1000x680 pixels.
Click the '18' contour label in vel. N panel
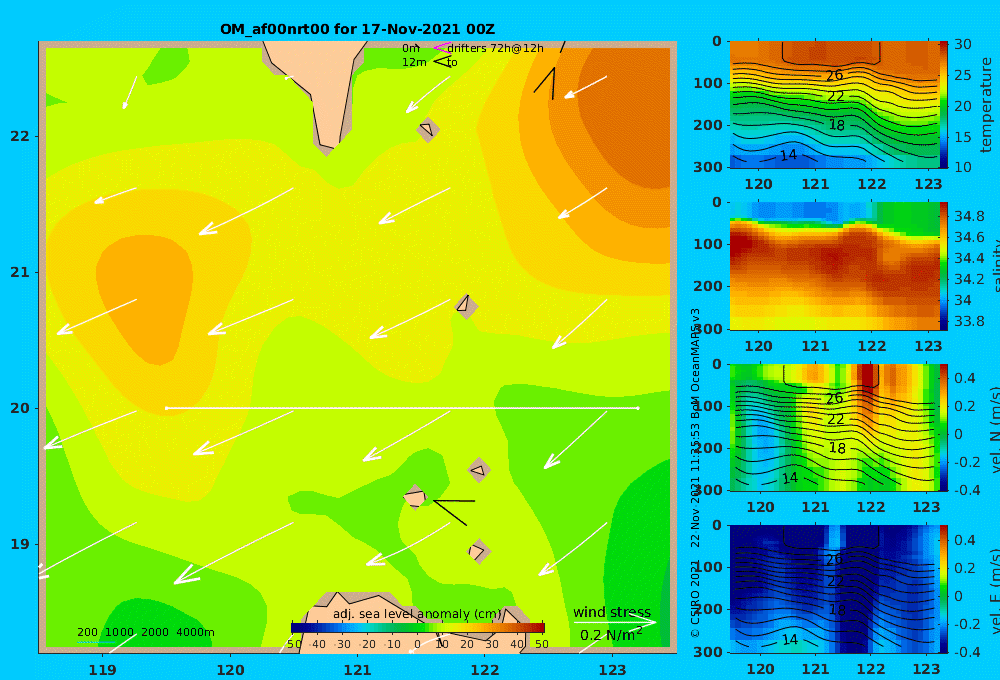[x=837, y=448]
